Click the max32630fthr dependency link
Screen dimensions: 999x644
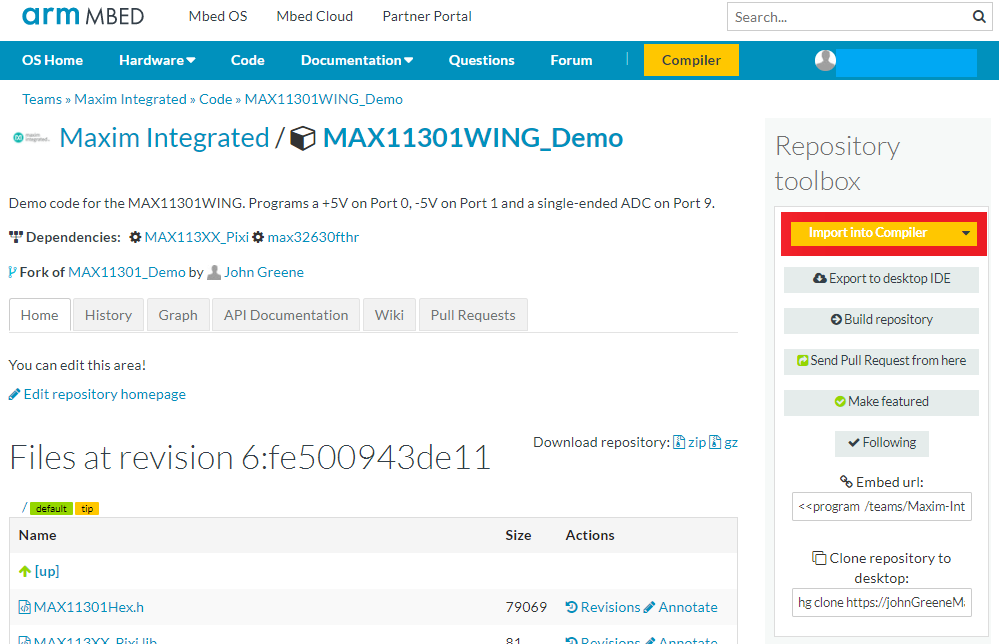pos(313,237)
